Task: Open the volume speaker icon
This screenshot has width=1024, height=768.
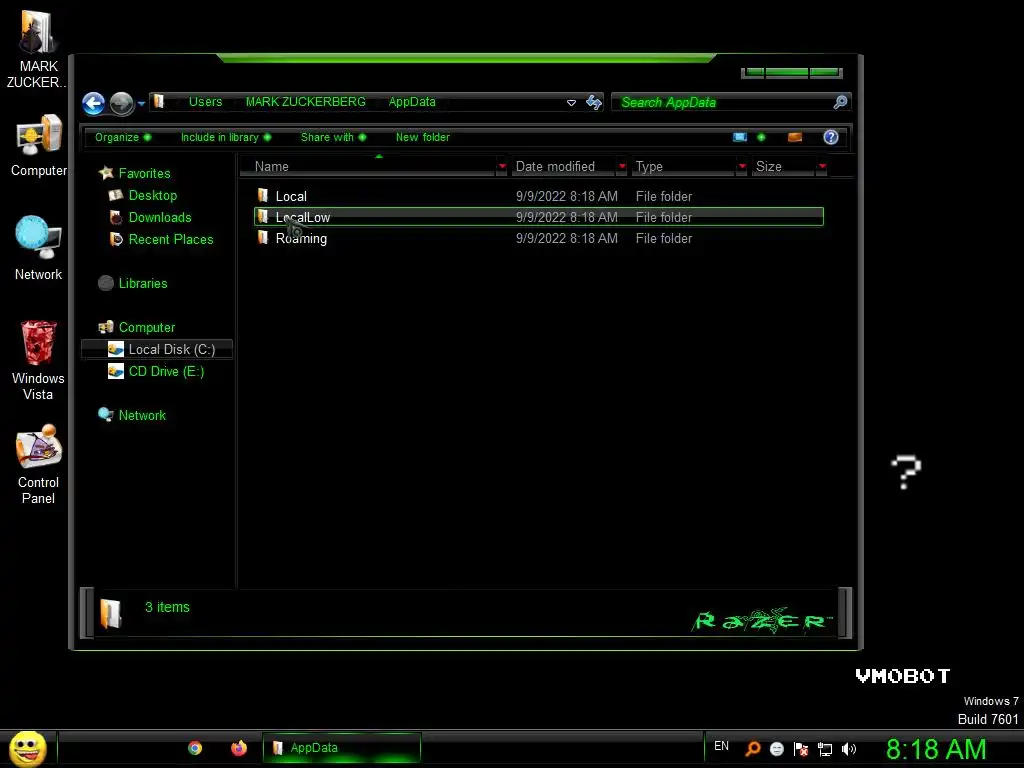Action: coord(848,749)
